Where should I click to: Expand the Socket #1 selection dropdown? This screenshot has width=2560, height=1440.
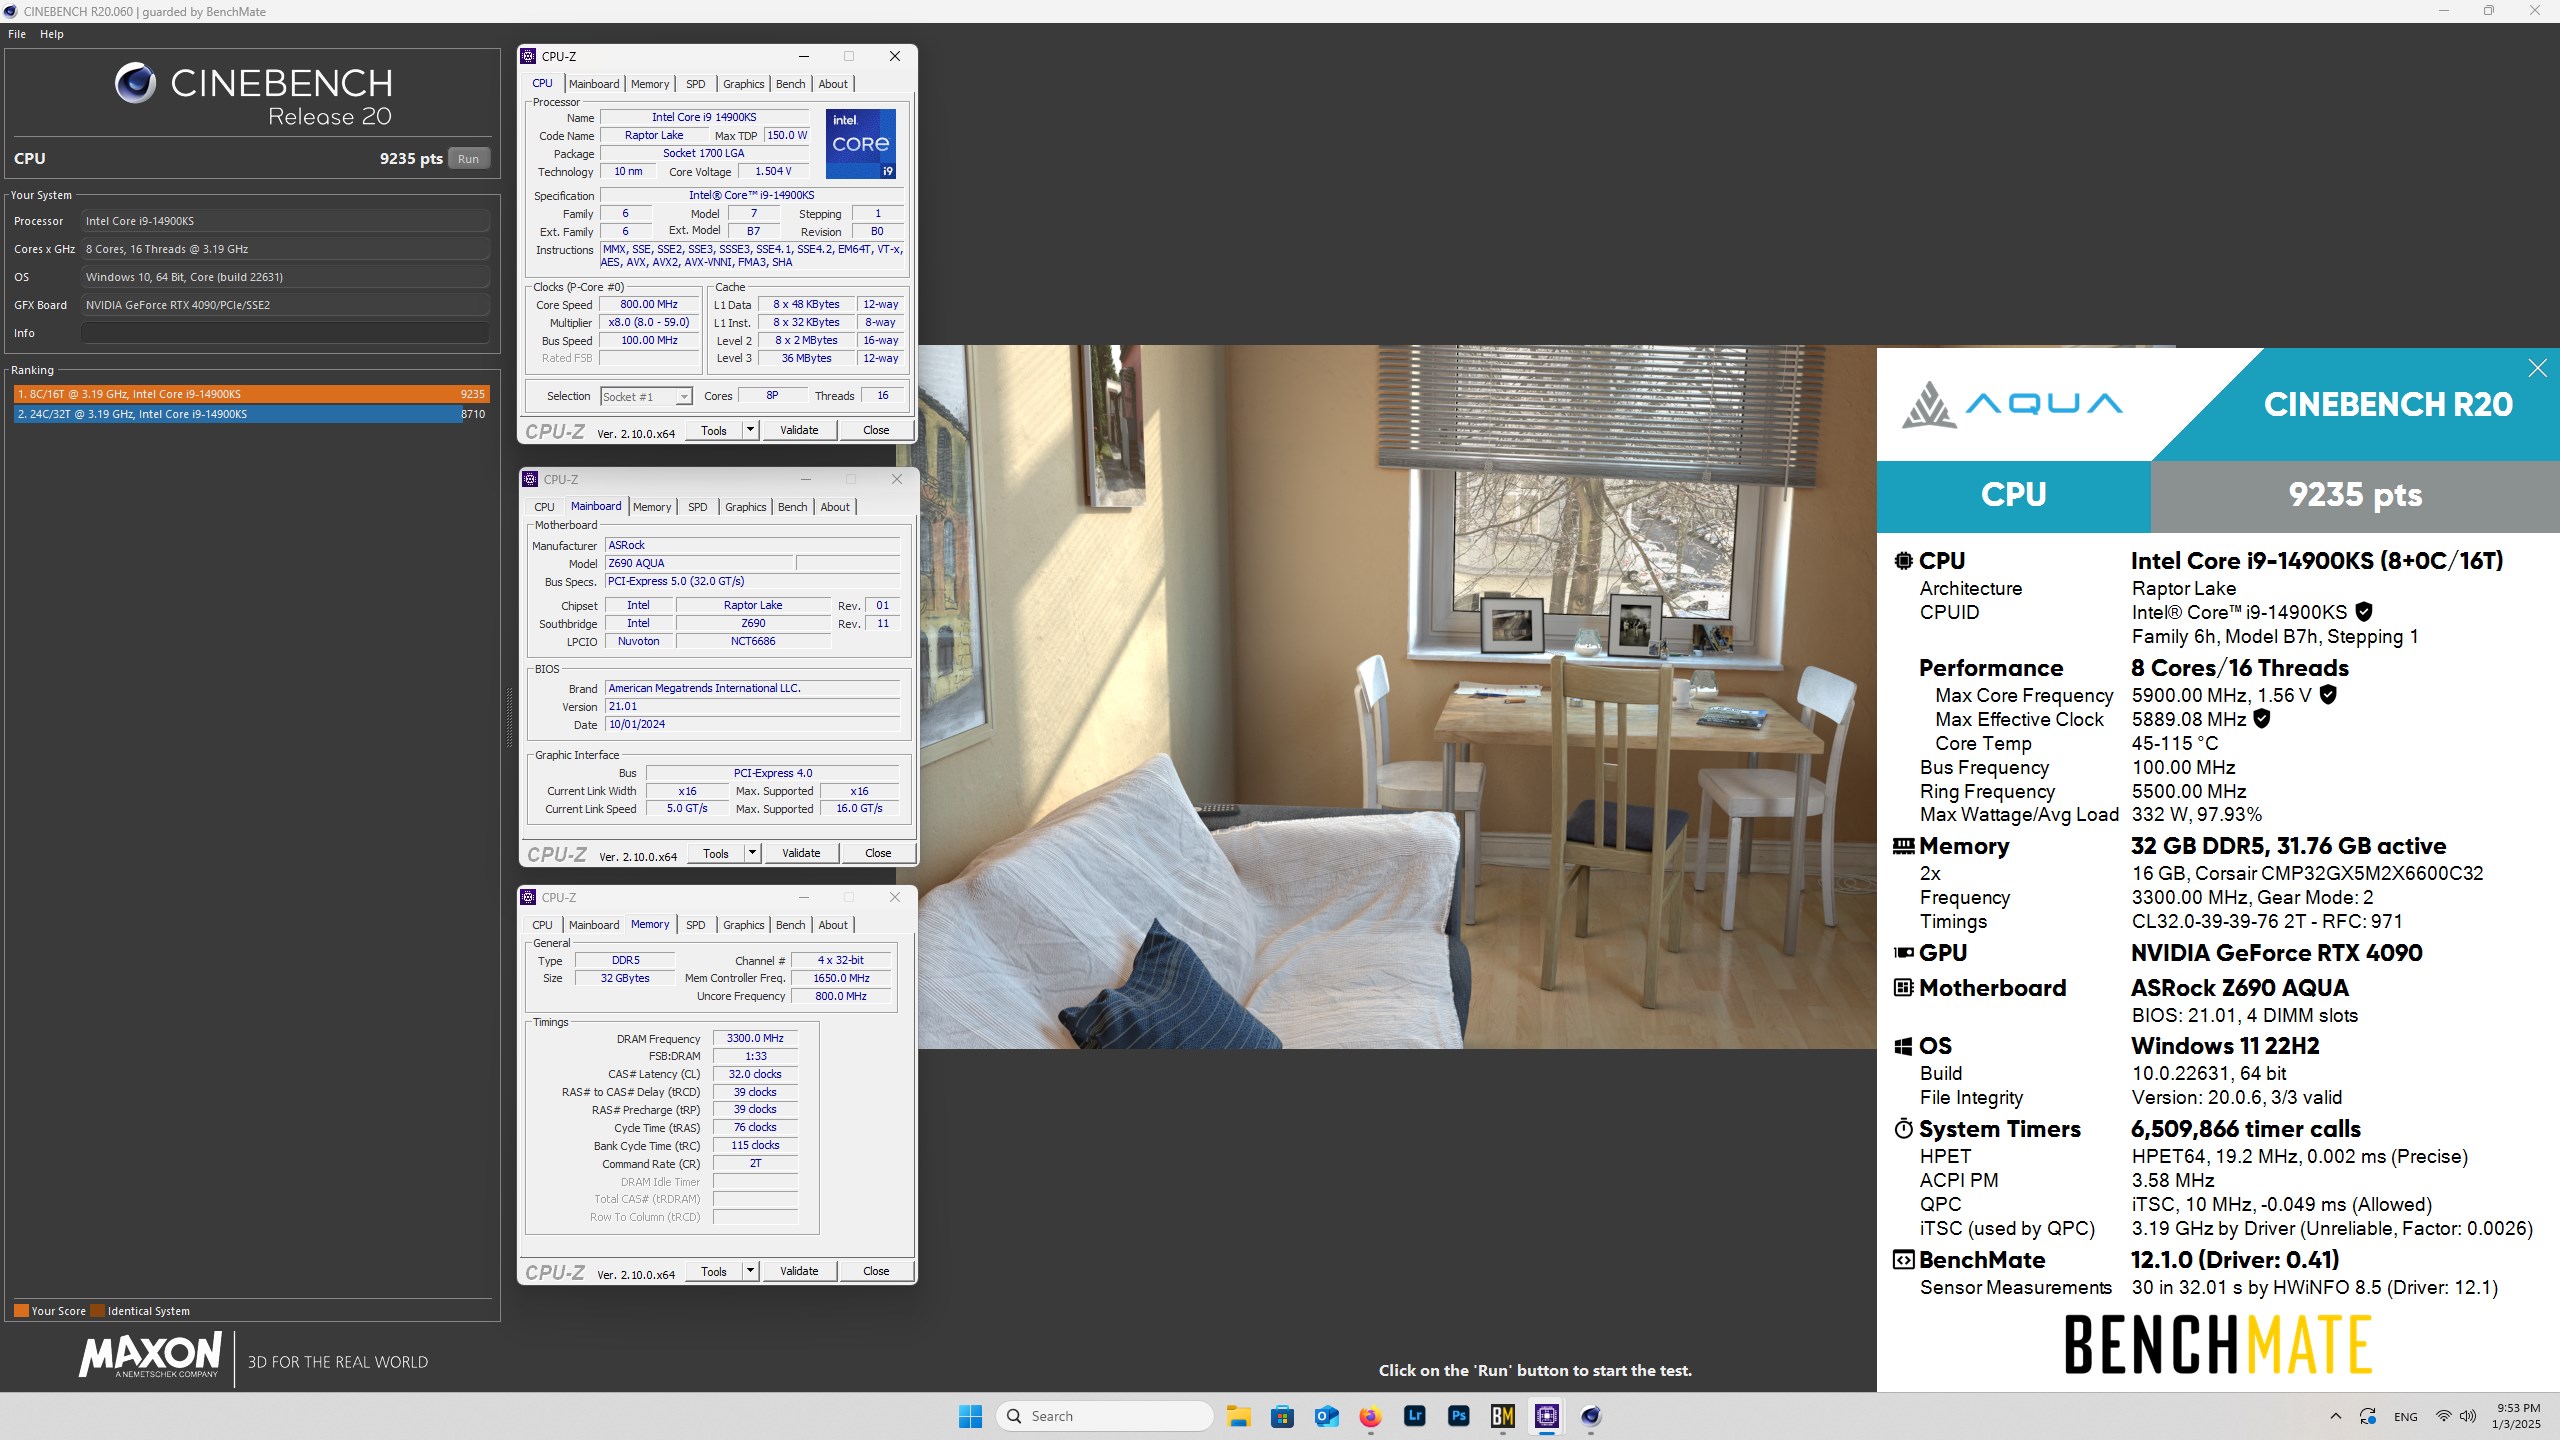[684, 397]
